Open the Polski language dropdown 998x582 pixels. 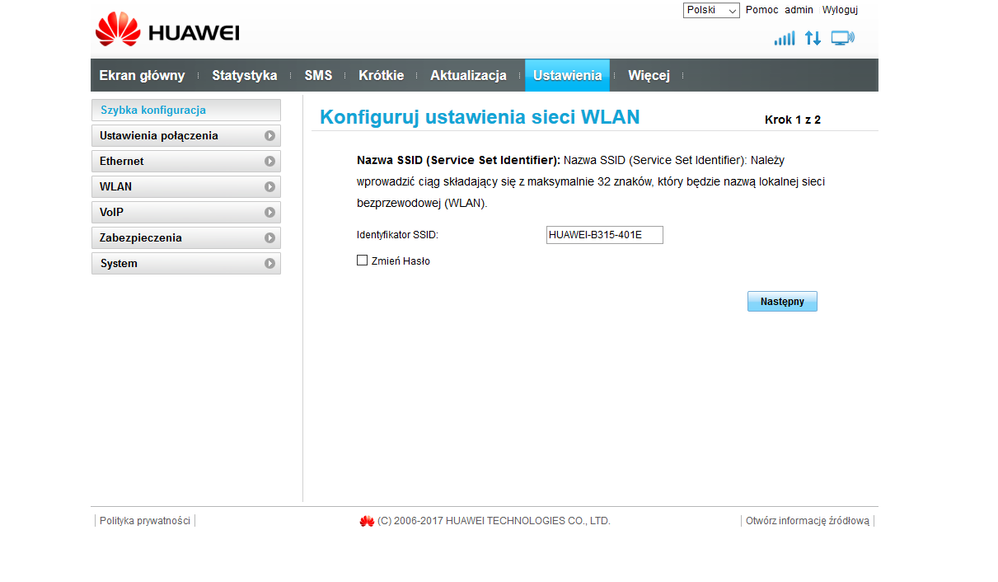pos(711,10)
